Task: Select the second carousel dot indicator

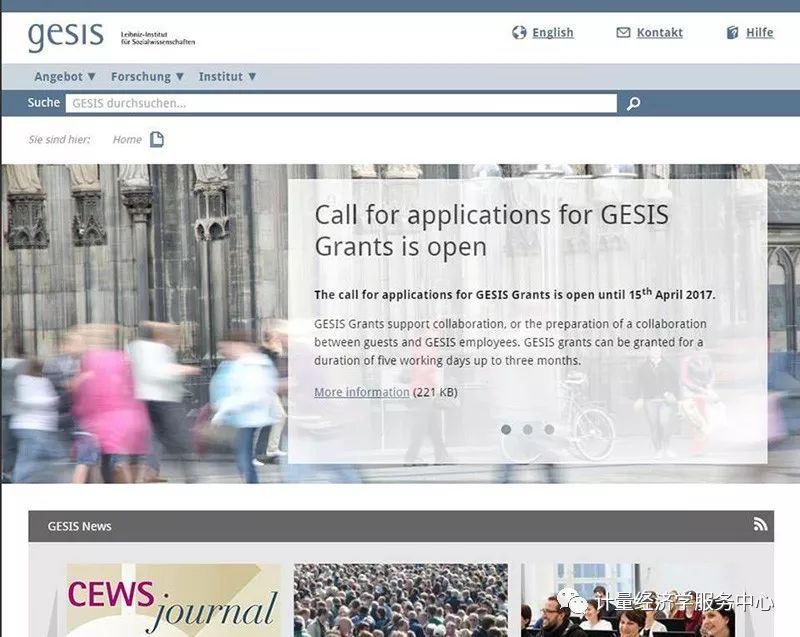Action: click(525, 429)
